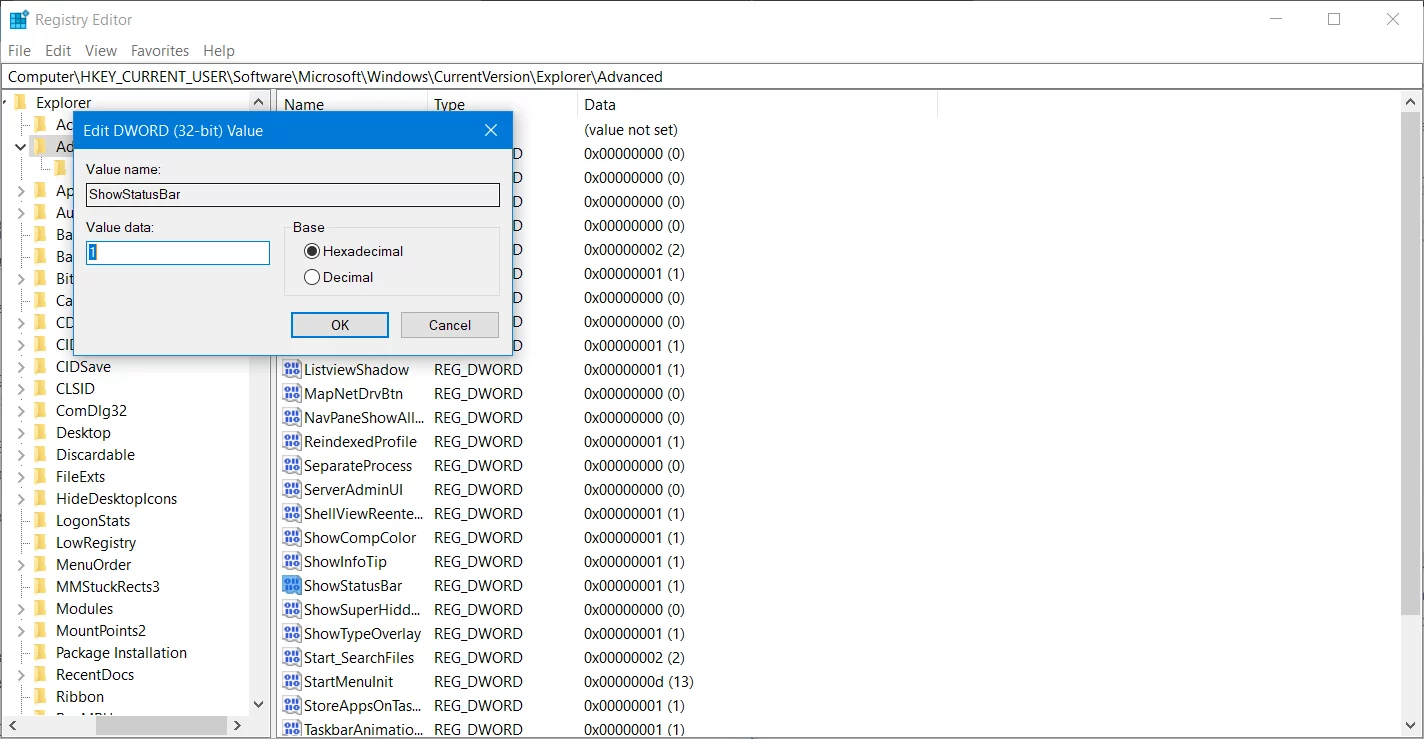Click the ShellViewReente DWORD value icon

click(x=292, y=513)
